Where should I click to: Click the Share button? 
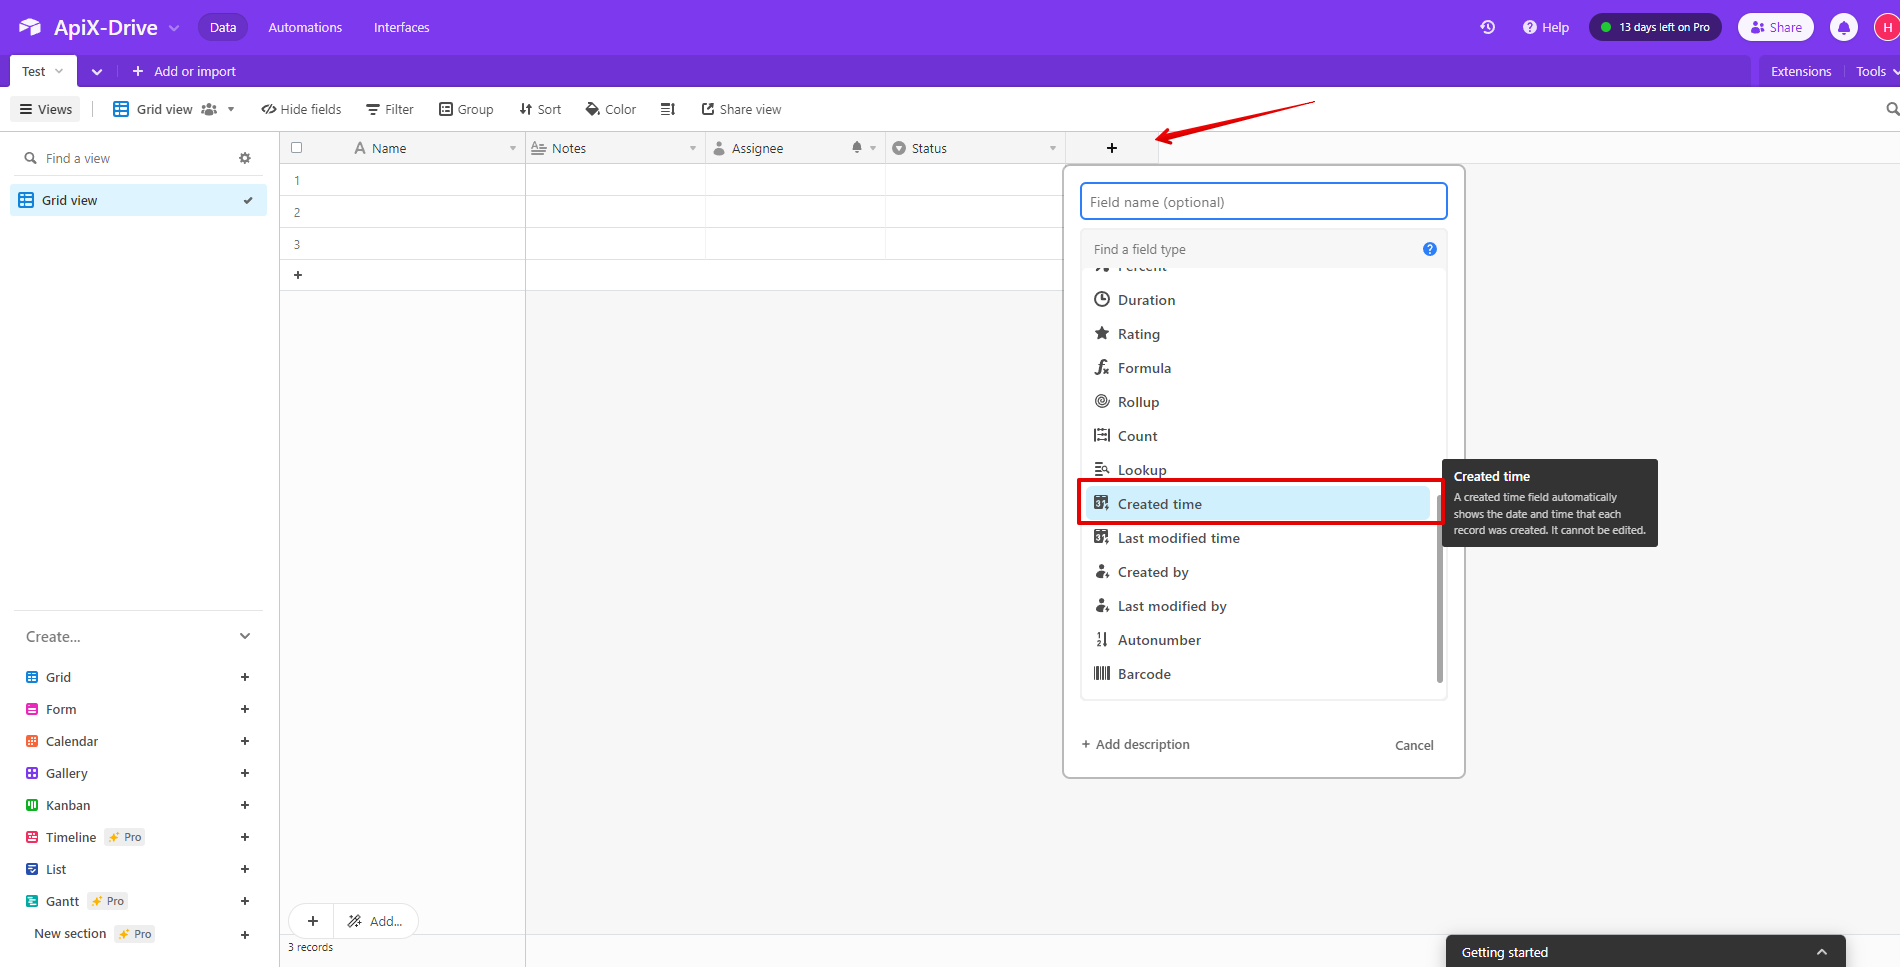point(1776,27)
